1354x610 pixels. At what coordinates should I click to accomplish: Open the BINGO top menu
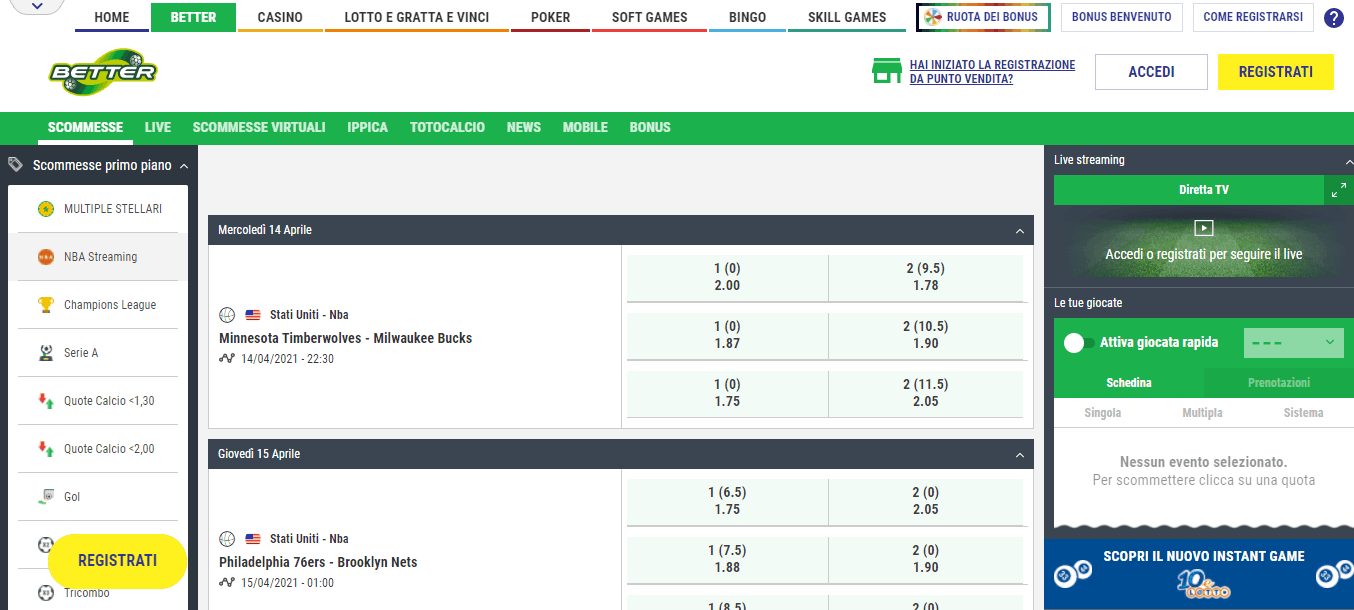click(748, 17)
